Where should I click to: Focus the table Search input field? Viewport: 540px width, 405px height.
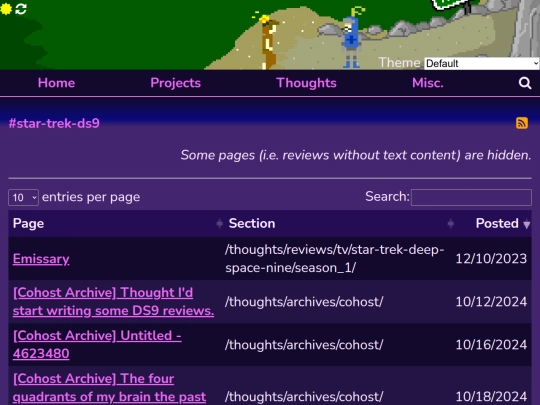point(471,197)
